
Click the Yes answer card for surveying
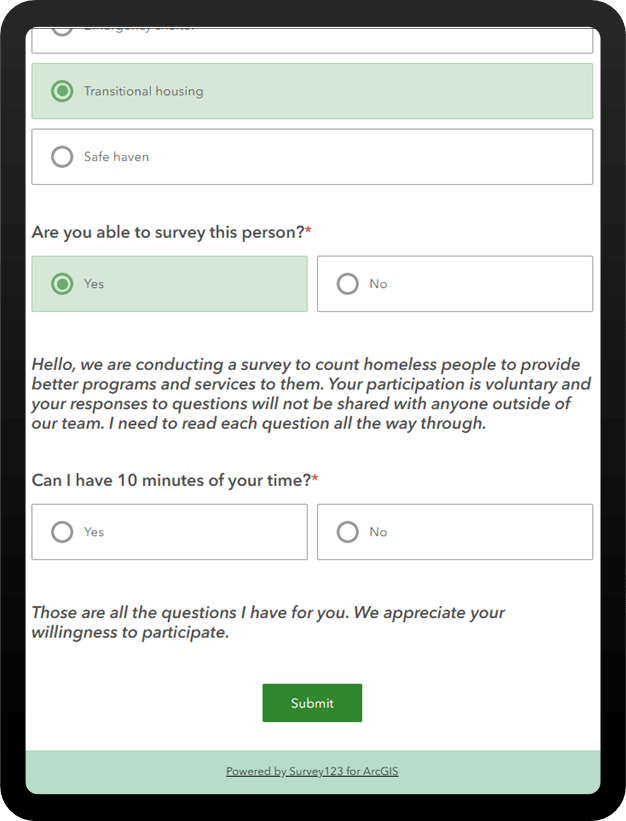tap(169, 283)
